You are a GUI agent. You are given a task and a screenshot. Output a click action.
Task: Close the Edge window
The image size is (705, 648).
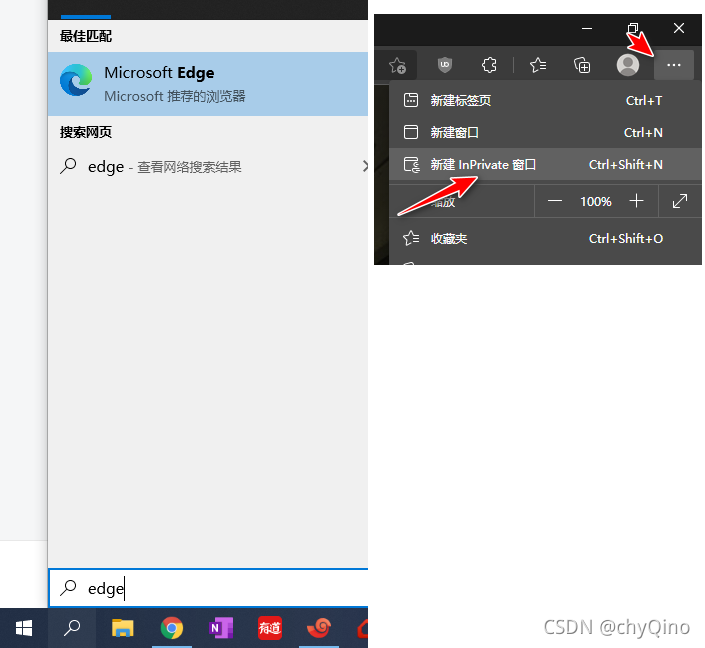pyautogui.click(x=678, y=28)
